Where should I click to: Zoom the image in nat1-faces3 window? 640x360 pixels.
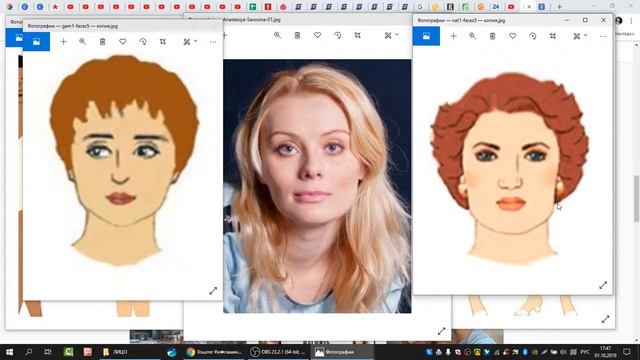click(x=472, y=36)
